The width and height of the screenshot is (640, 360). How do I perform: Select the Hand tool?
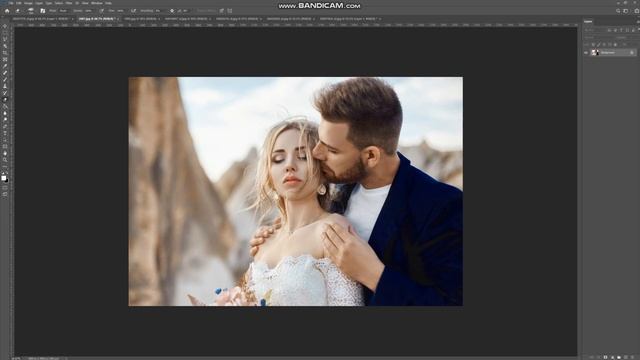(x=5, y=154)
